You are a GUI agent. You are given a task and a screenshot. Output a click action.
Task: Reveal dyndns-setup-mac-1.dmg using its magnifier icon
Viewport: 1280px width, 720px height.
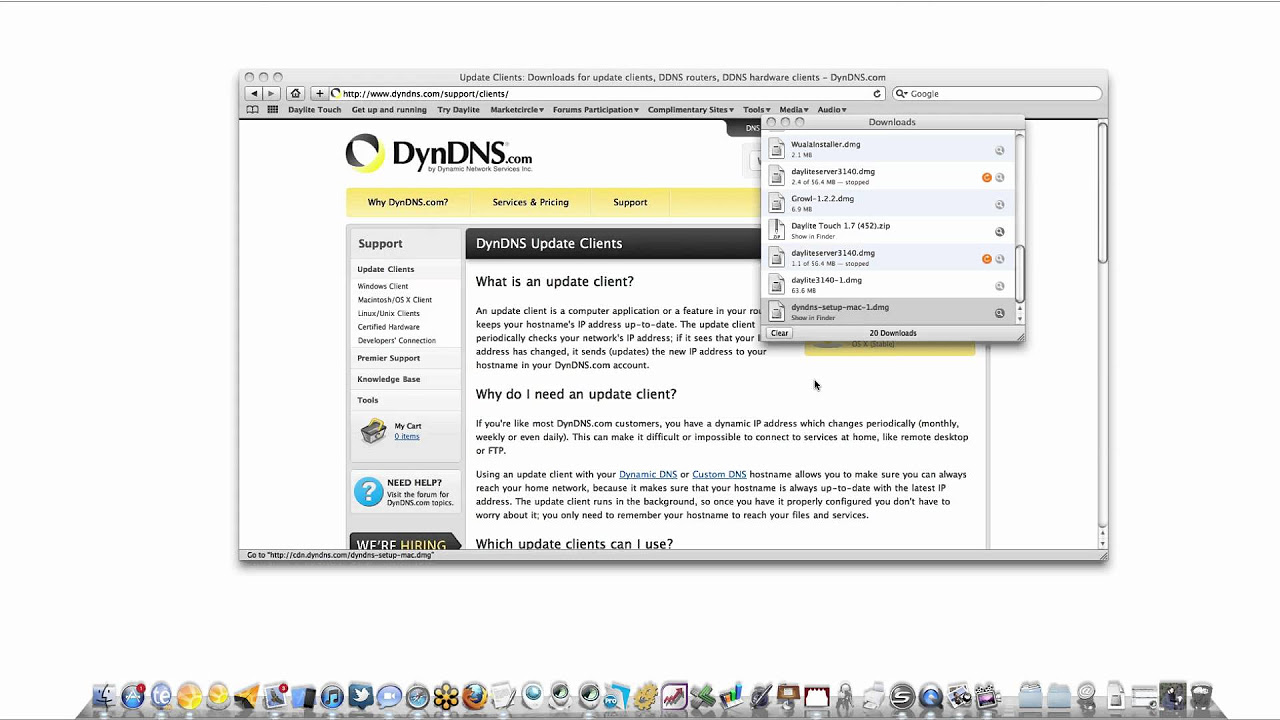click(999, 313)
